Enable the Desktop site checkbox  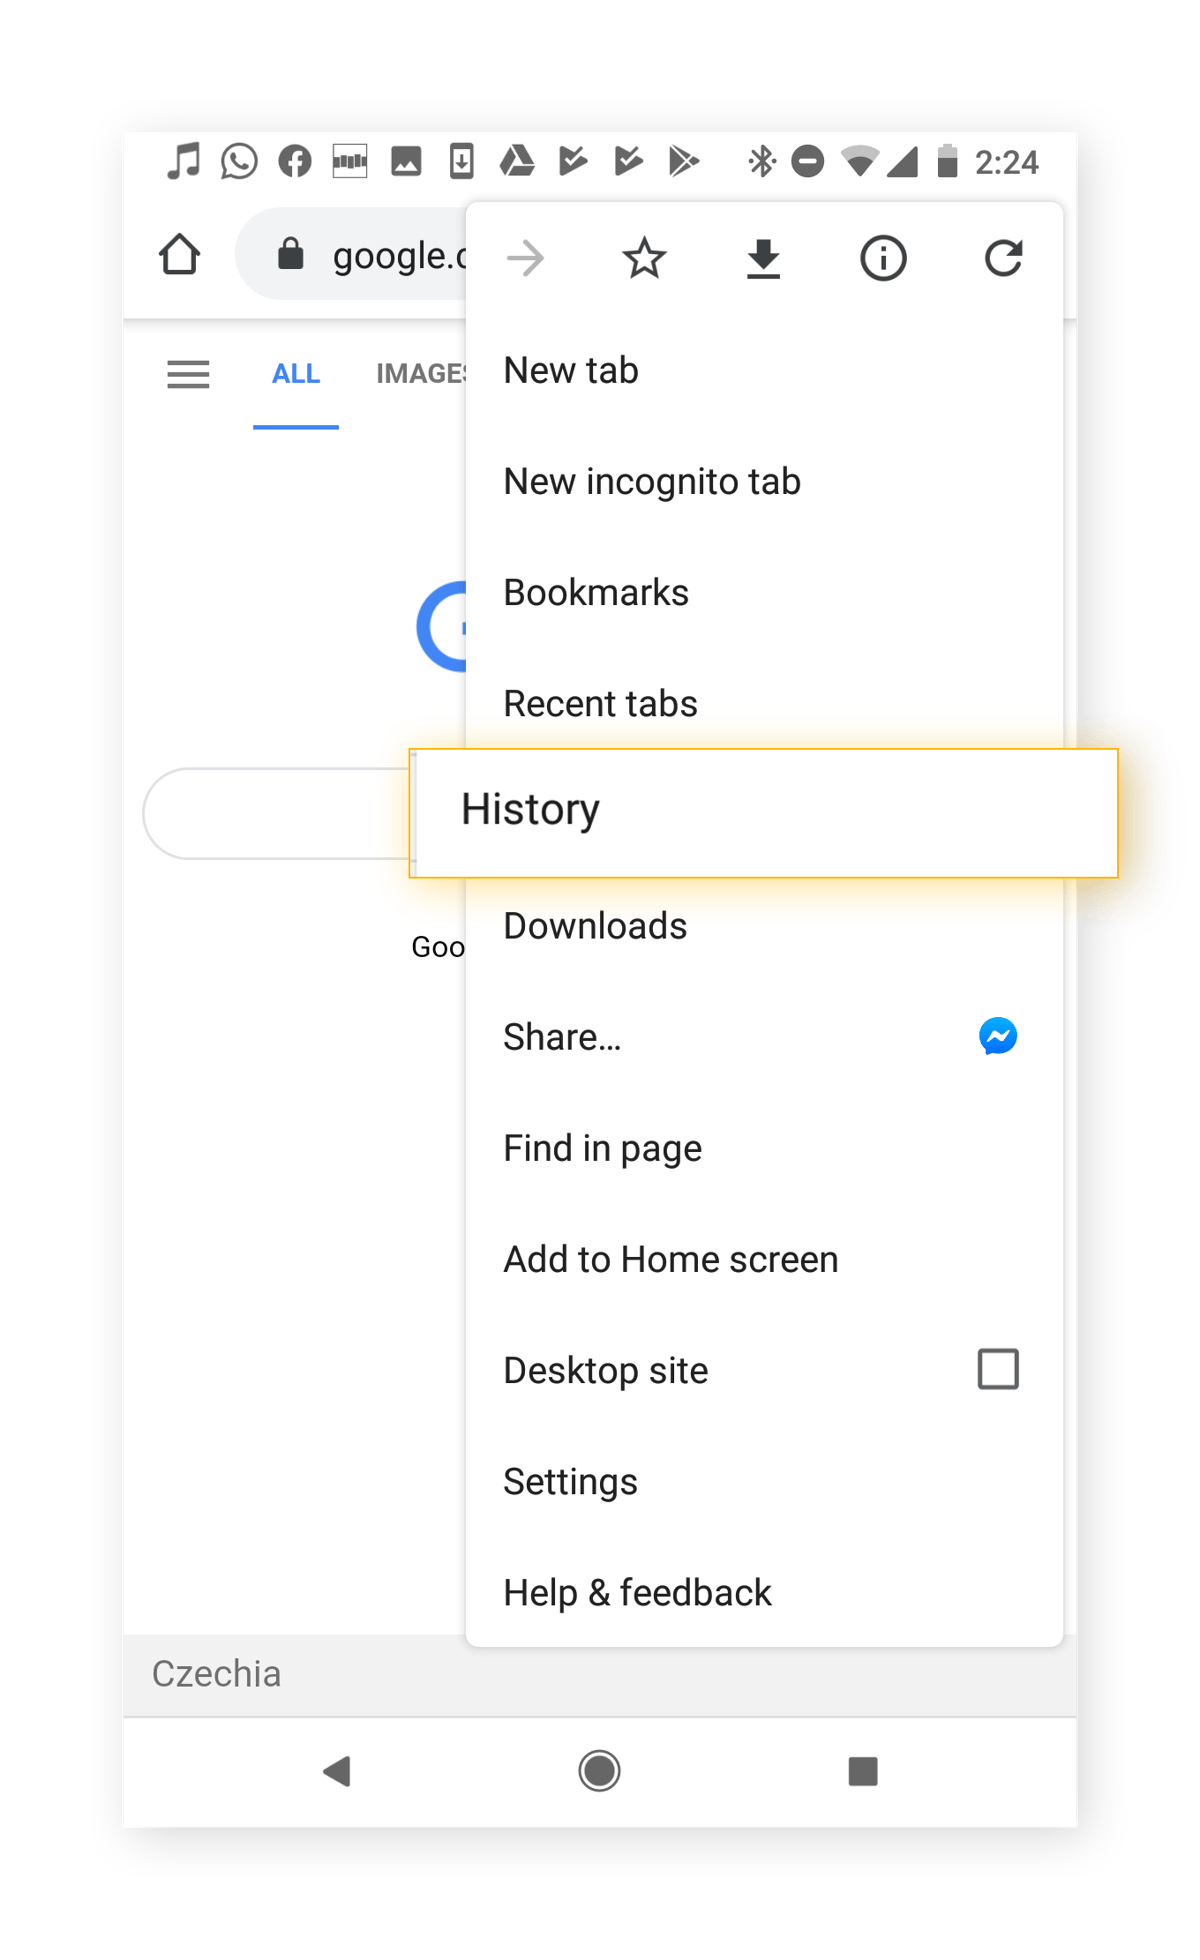[x=998, y=1369]
